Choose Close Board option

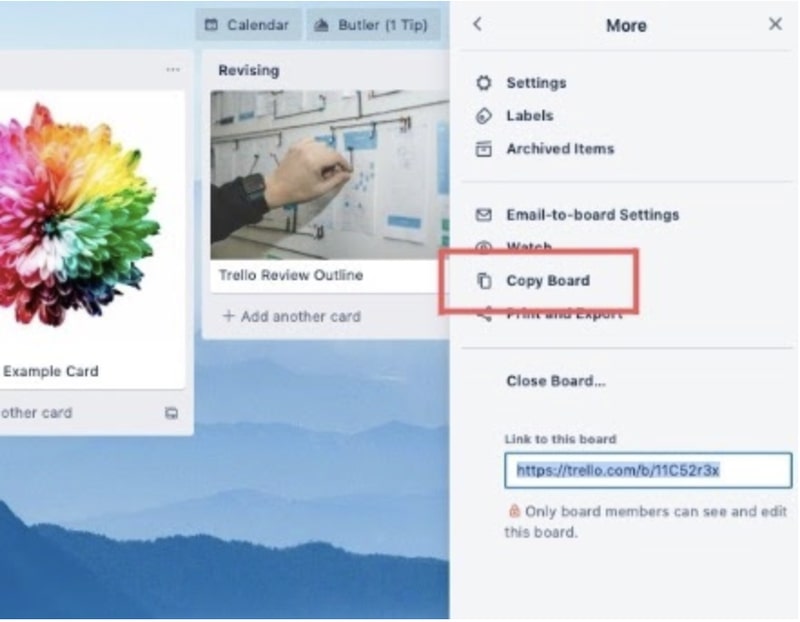point(556,381)
